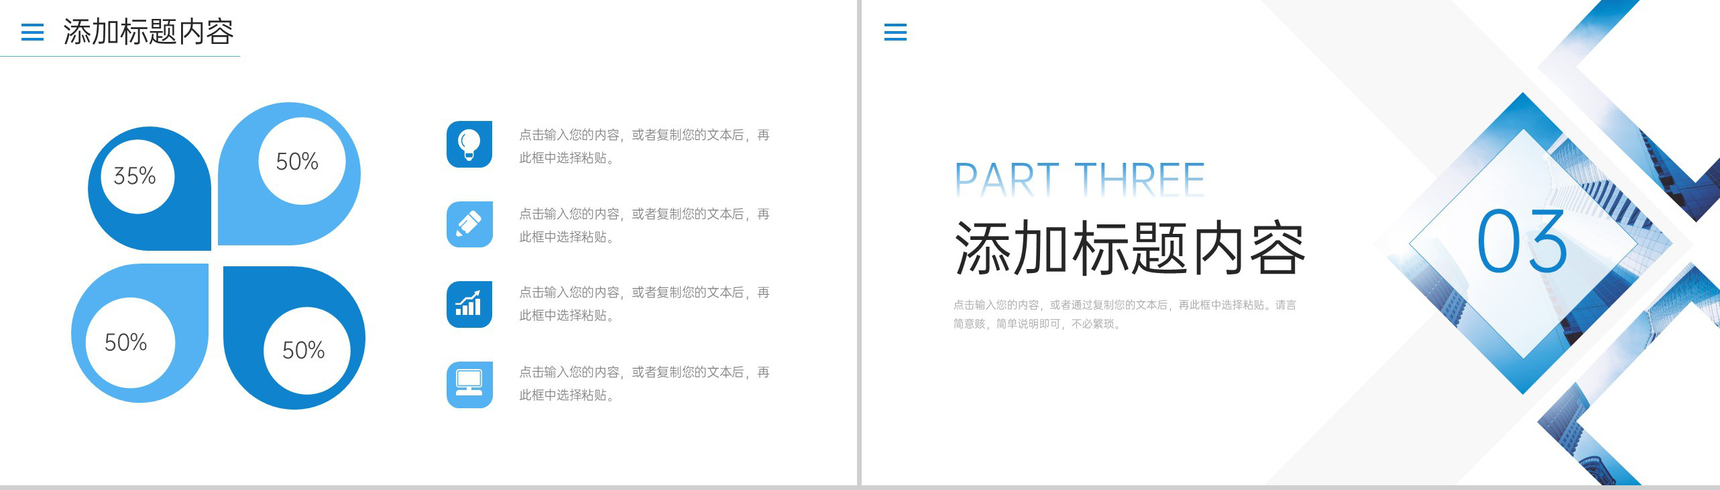Click the hamburger menu icon on left slide
The image size is (1720, 490).
[x=32, y=32]
